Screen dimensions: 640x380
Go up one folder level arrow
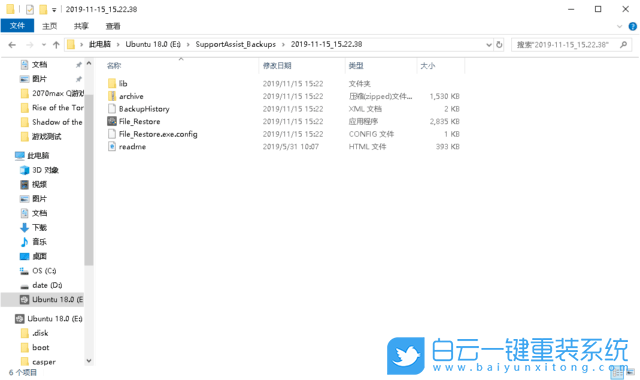coord(56,44)
